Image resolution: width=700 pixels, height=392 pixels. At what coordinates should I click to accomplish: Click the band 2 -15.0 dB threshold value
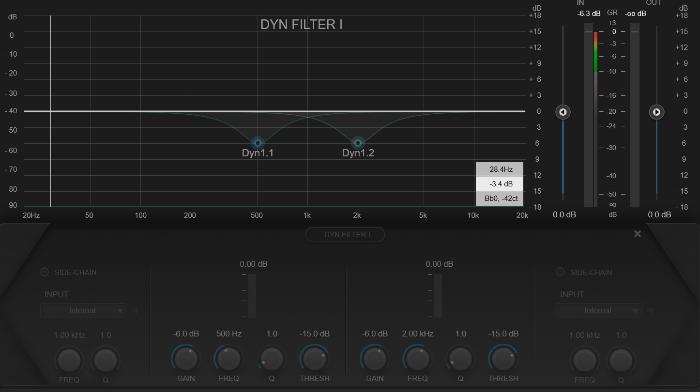[x=503, y=334]
